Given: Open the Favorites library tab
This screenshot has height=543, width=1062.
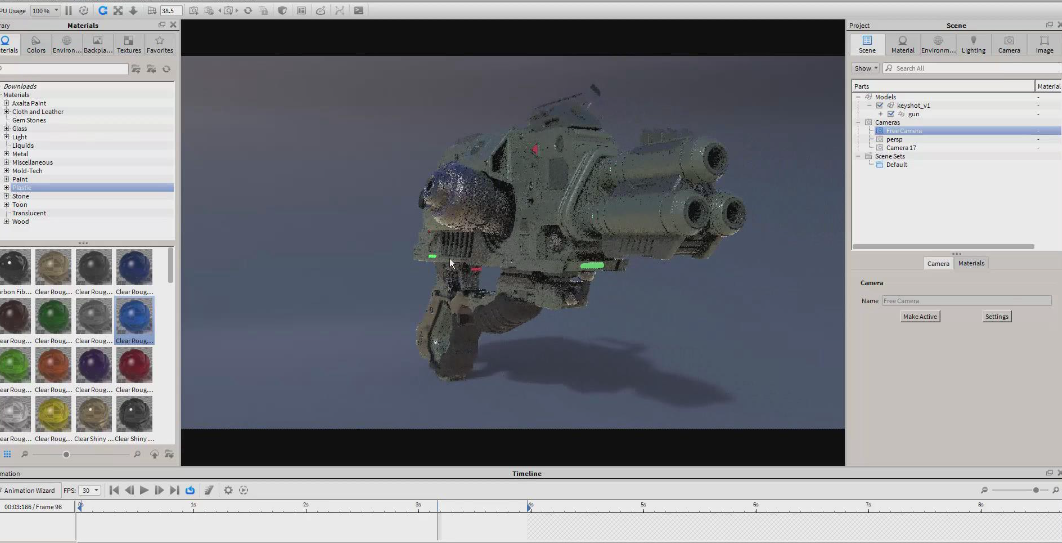Looking at the screenshot, I should pos(159,45).
